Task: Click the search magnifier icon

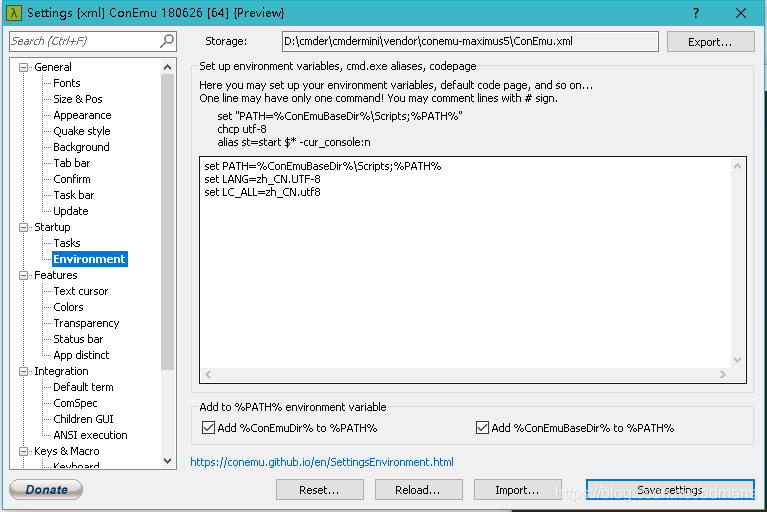Action: coord(167,41)
